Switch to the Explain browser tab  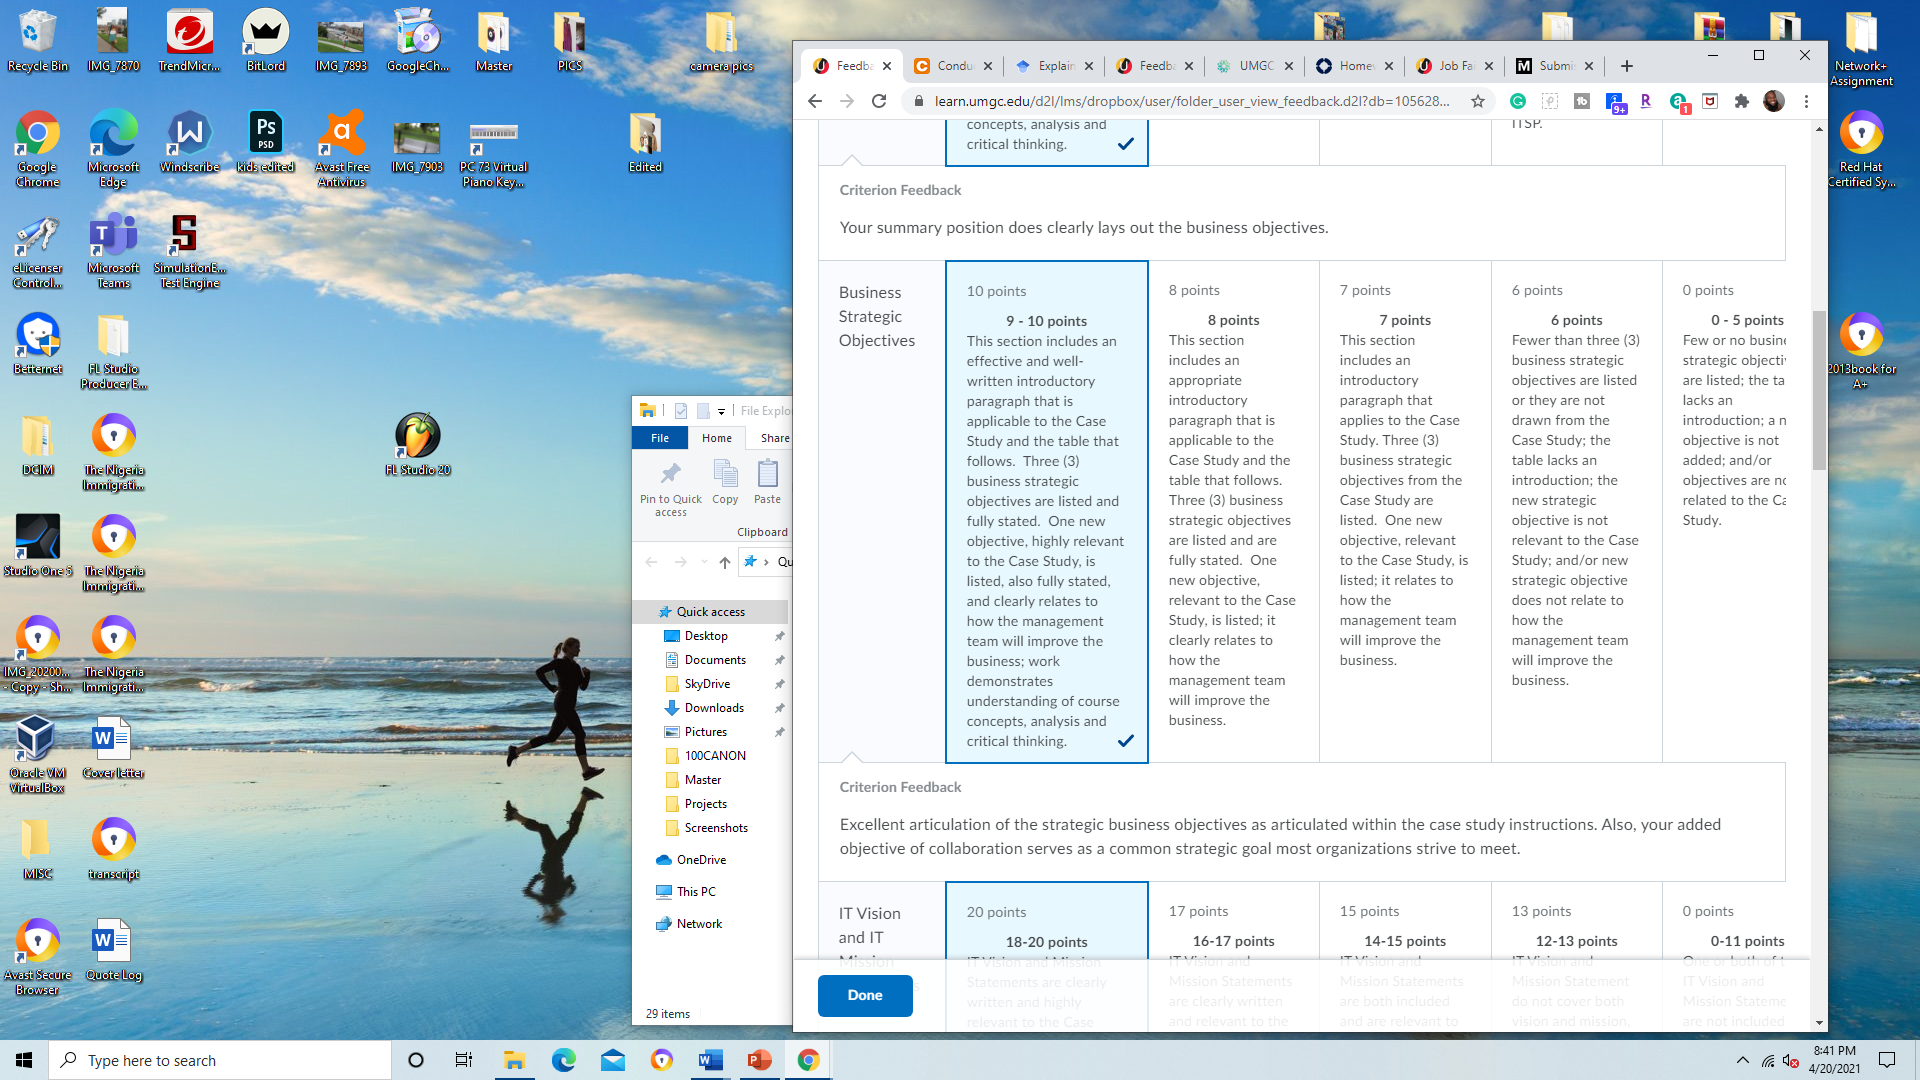coord(1054,66)
